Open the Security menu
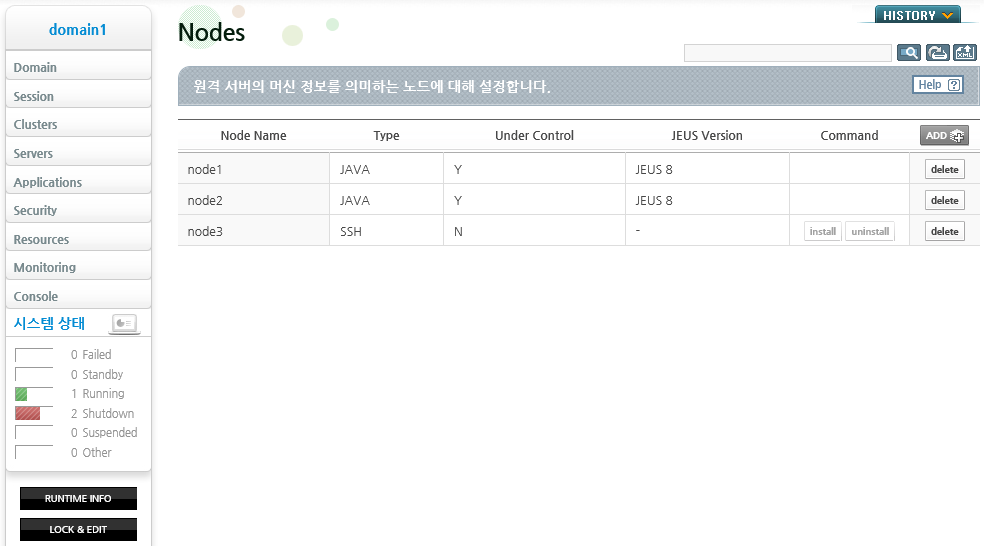The width and height of the screenshot is (984, 546). click(78, 210)
